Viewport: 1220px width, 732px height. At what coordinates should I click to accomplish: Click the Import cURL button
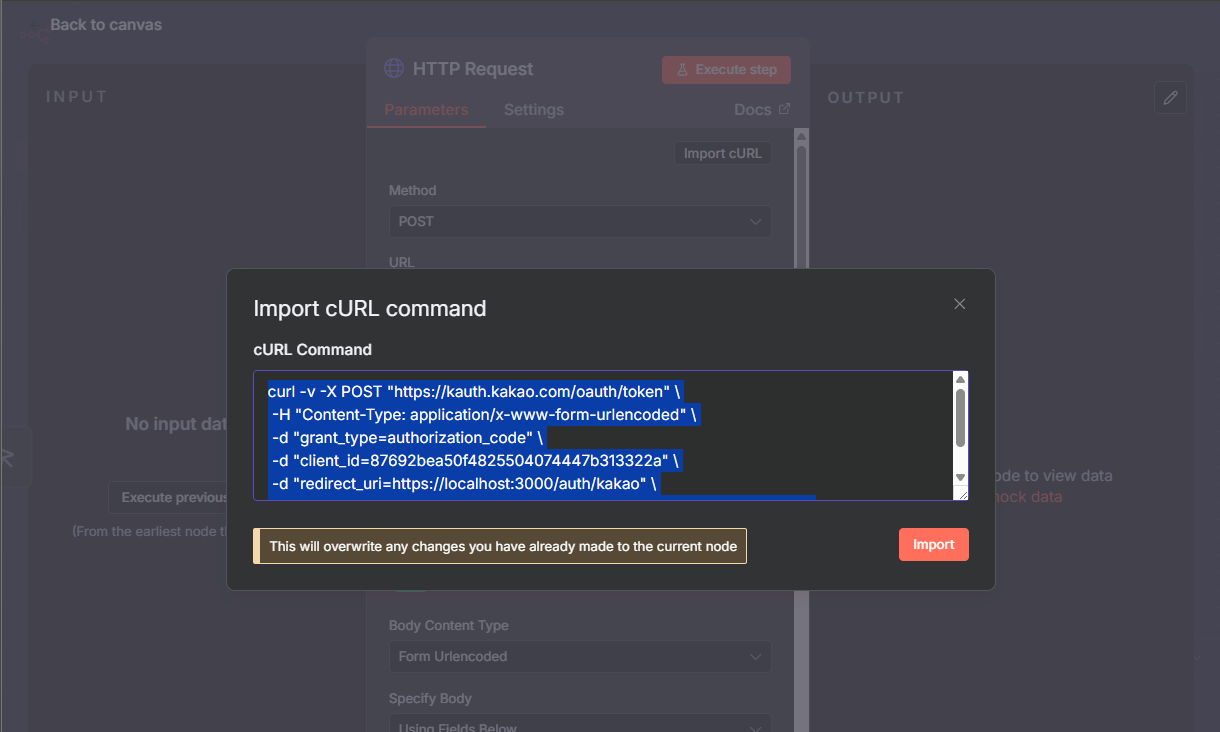pos(722,153)
